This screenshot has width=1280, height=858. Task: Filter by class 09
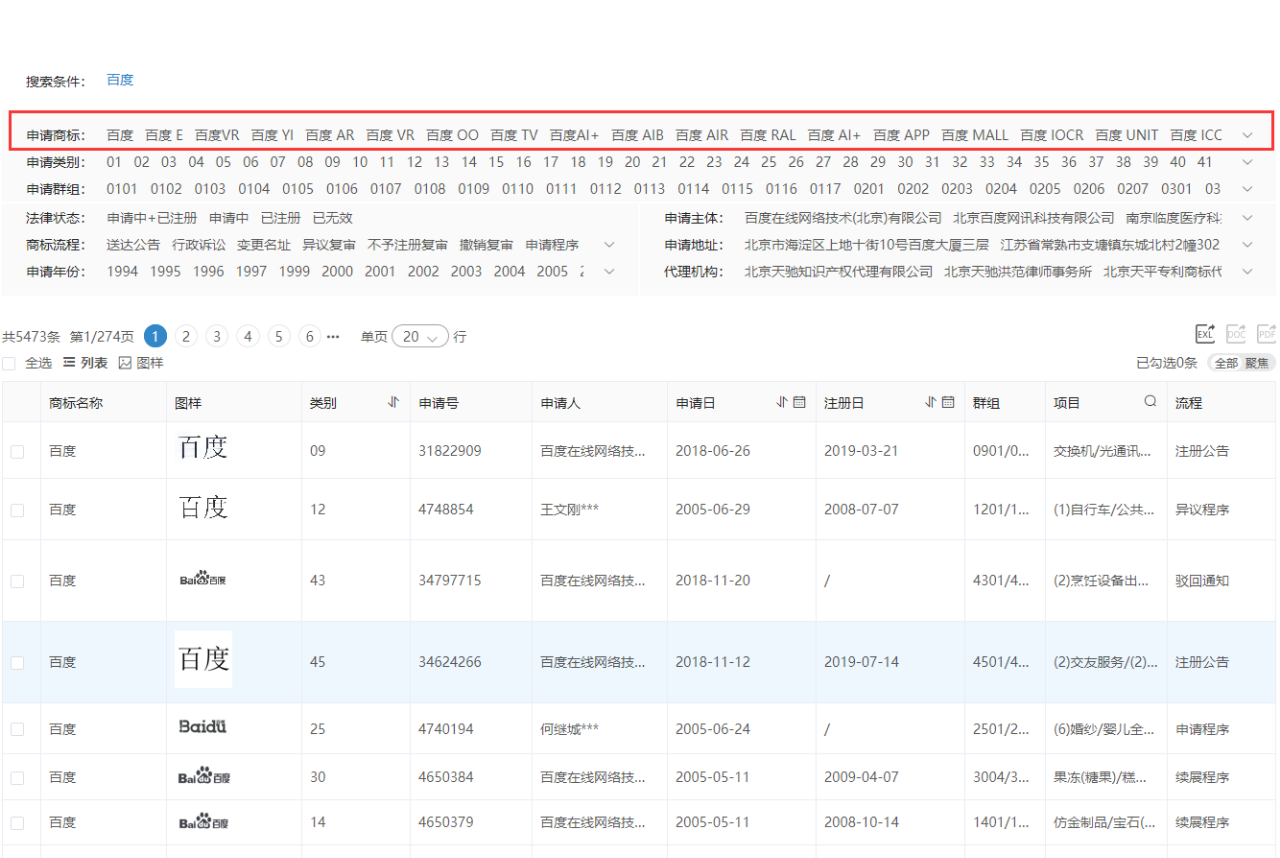point(332,162)
